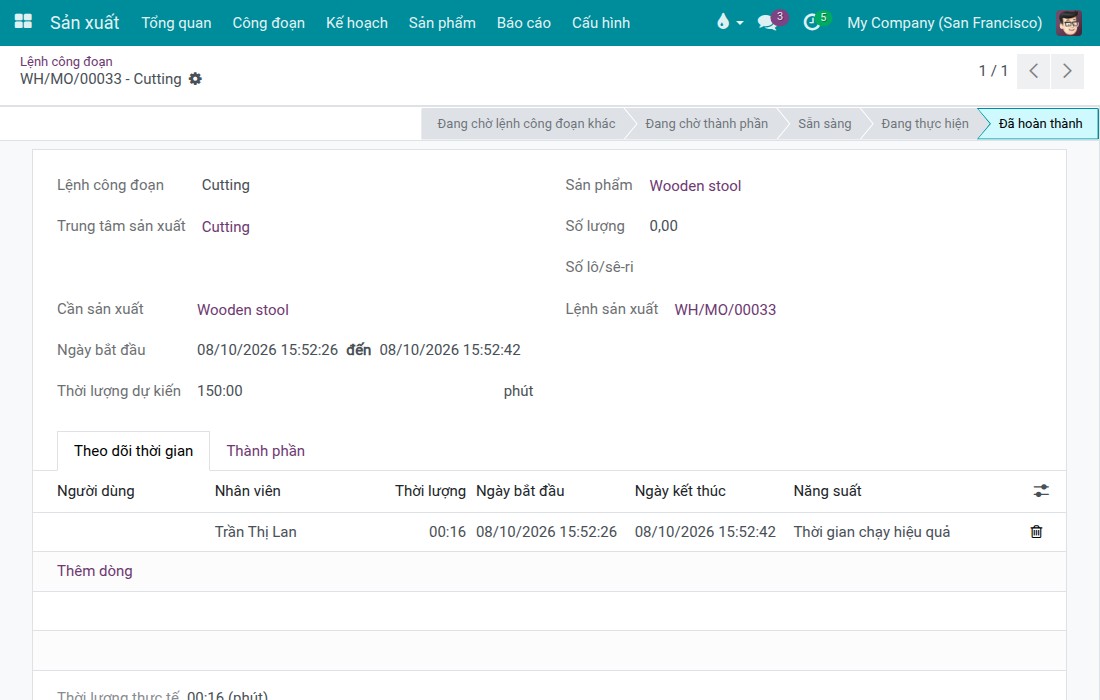Click the Lệnh công đoạn name field Cutting

pos(226,185)
